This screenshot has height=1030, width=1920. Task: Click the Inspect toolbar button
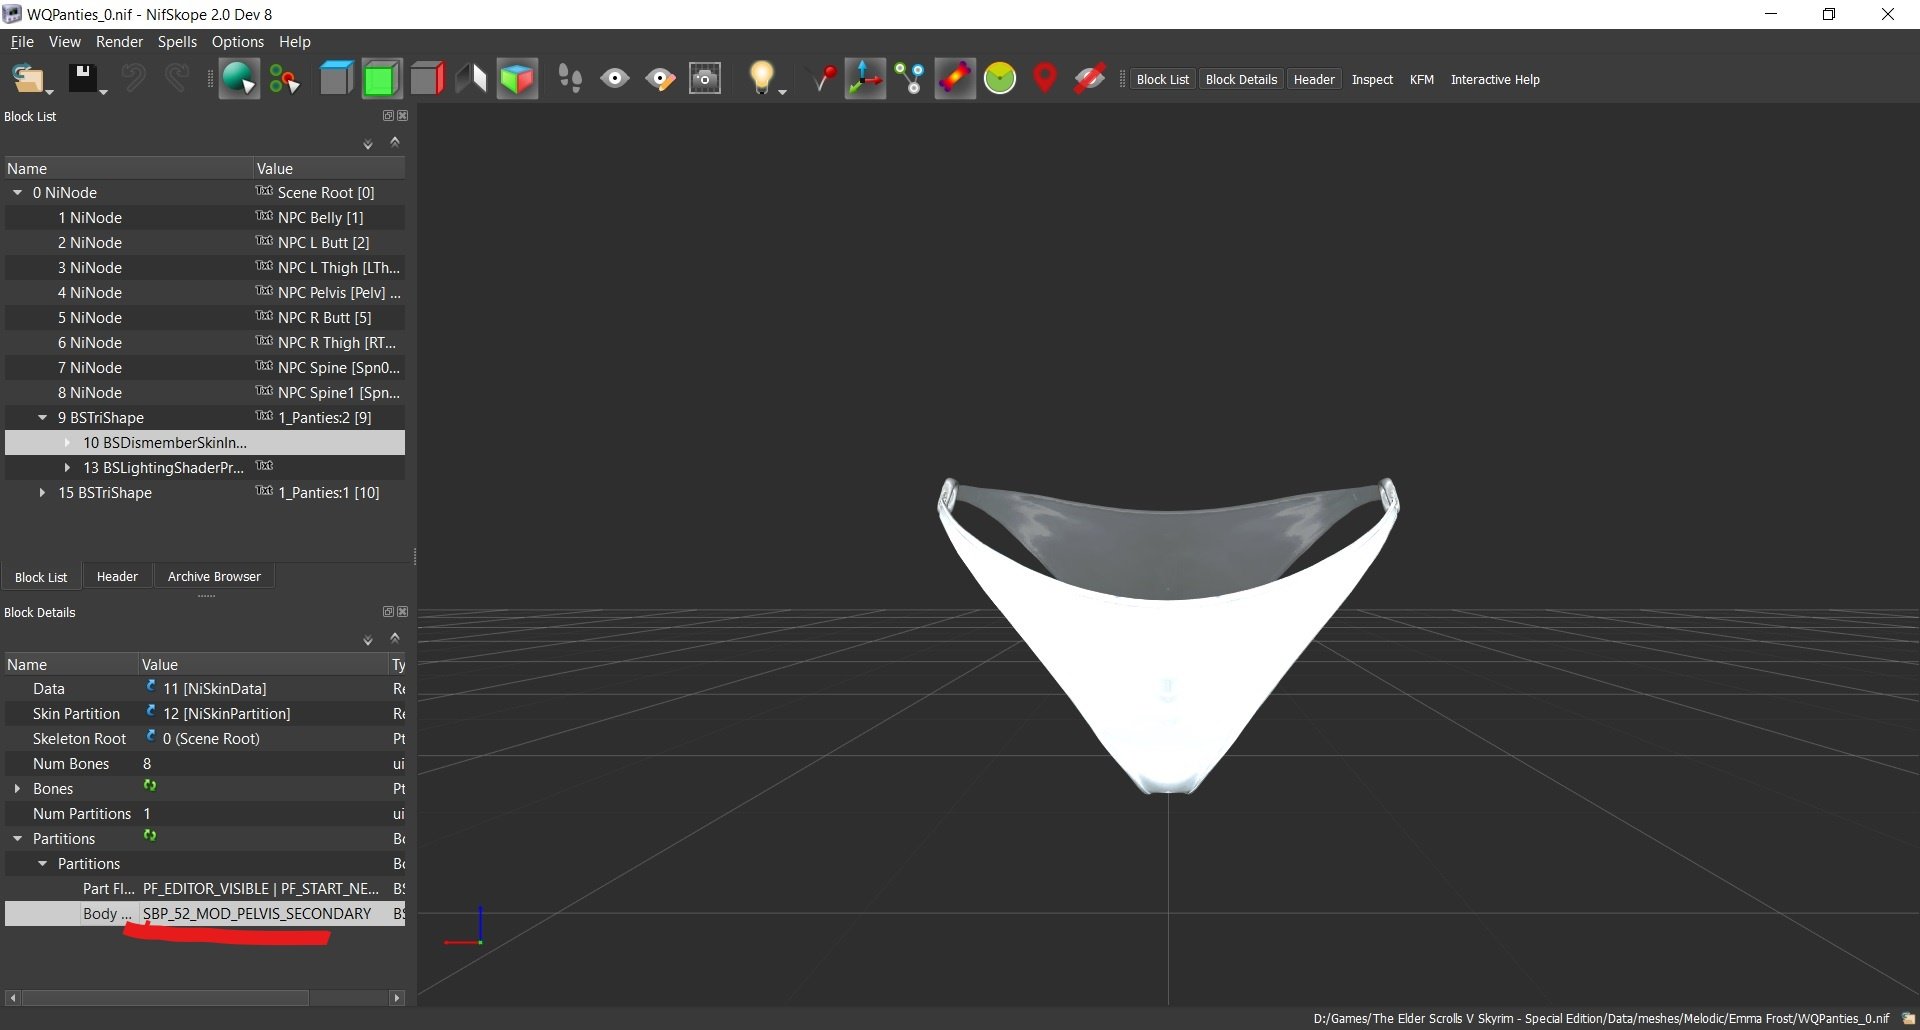pyautogui.click(x=1371, y=80)
